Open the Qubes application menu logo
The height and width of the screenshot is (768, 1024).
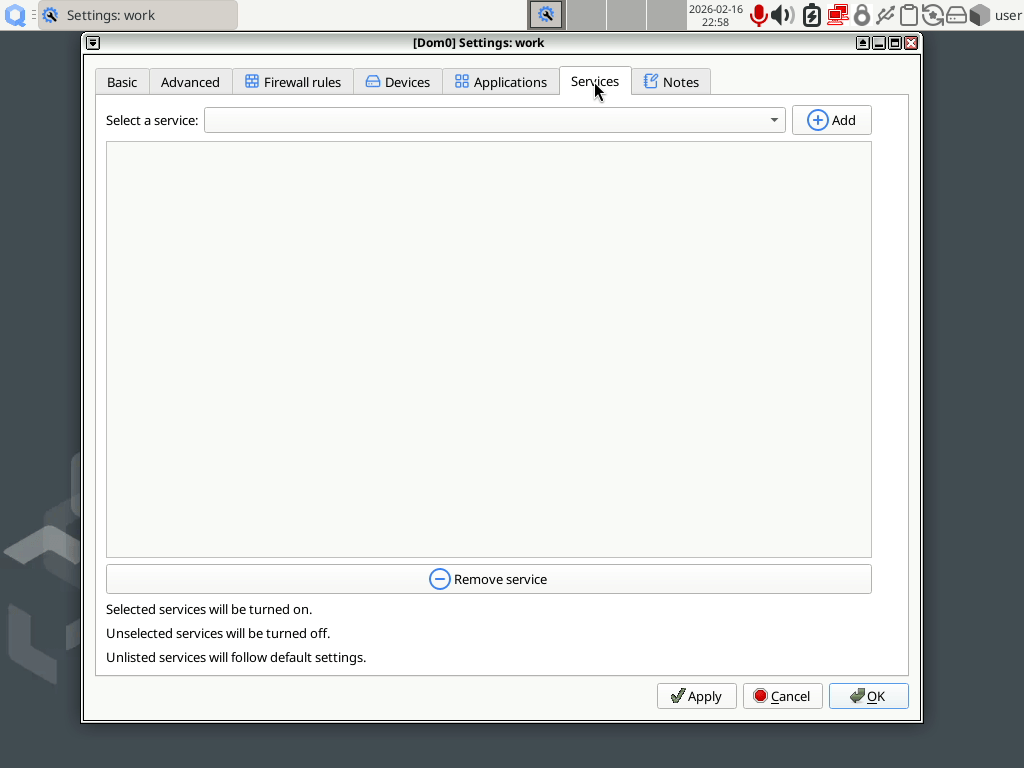[15, 15]
